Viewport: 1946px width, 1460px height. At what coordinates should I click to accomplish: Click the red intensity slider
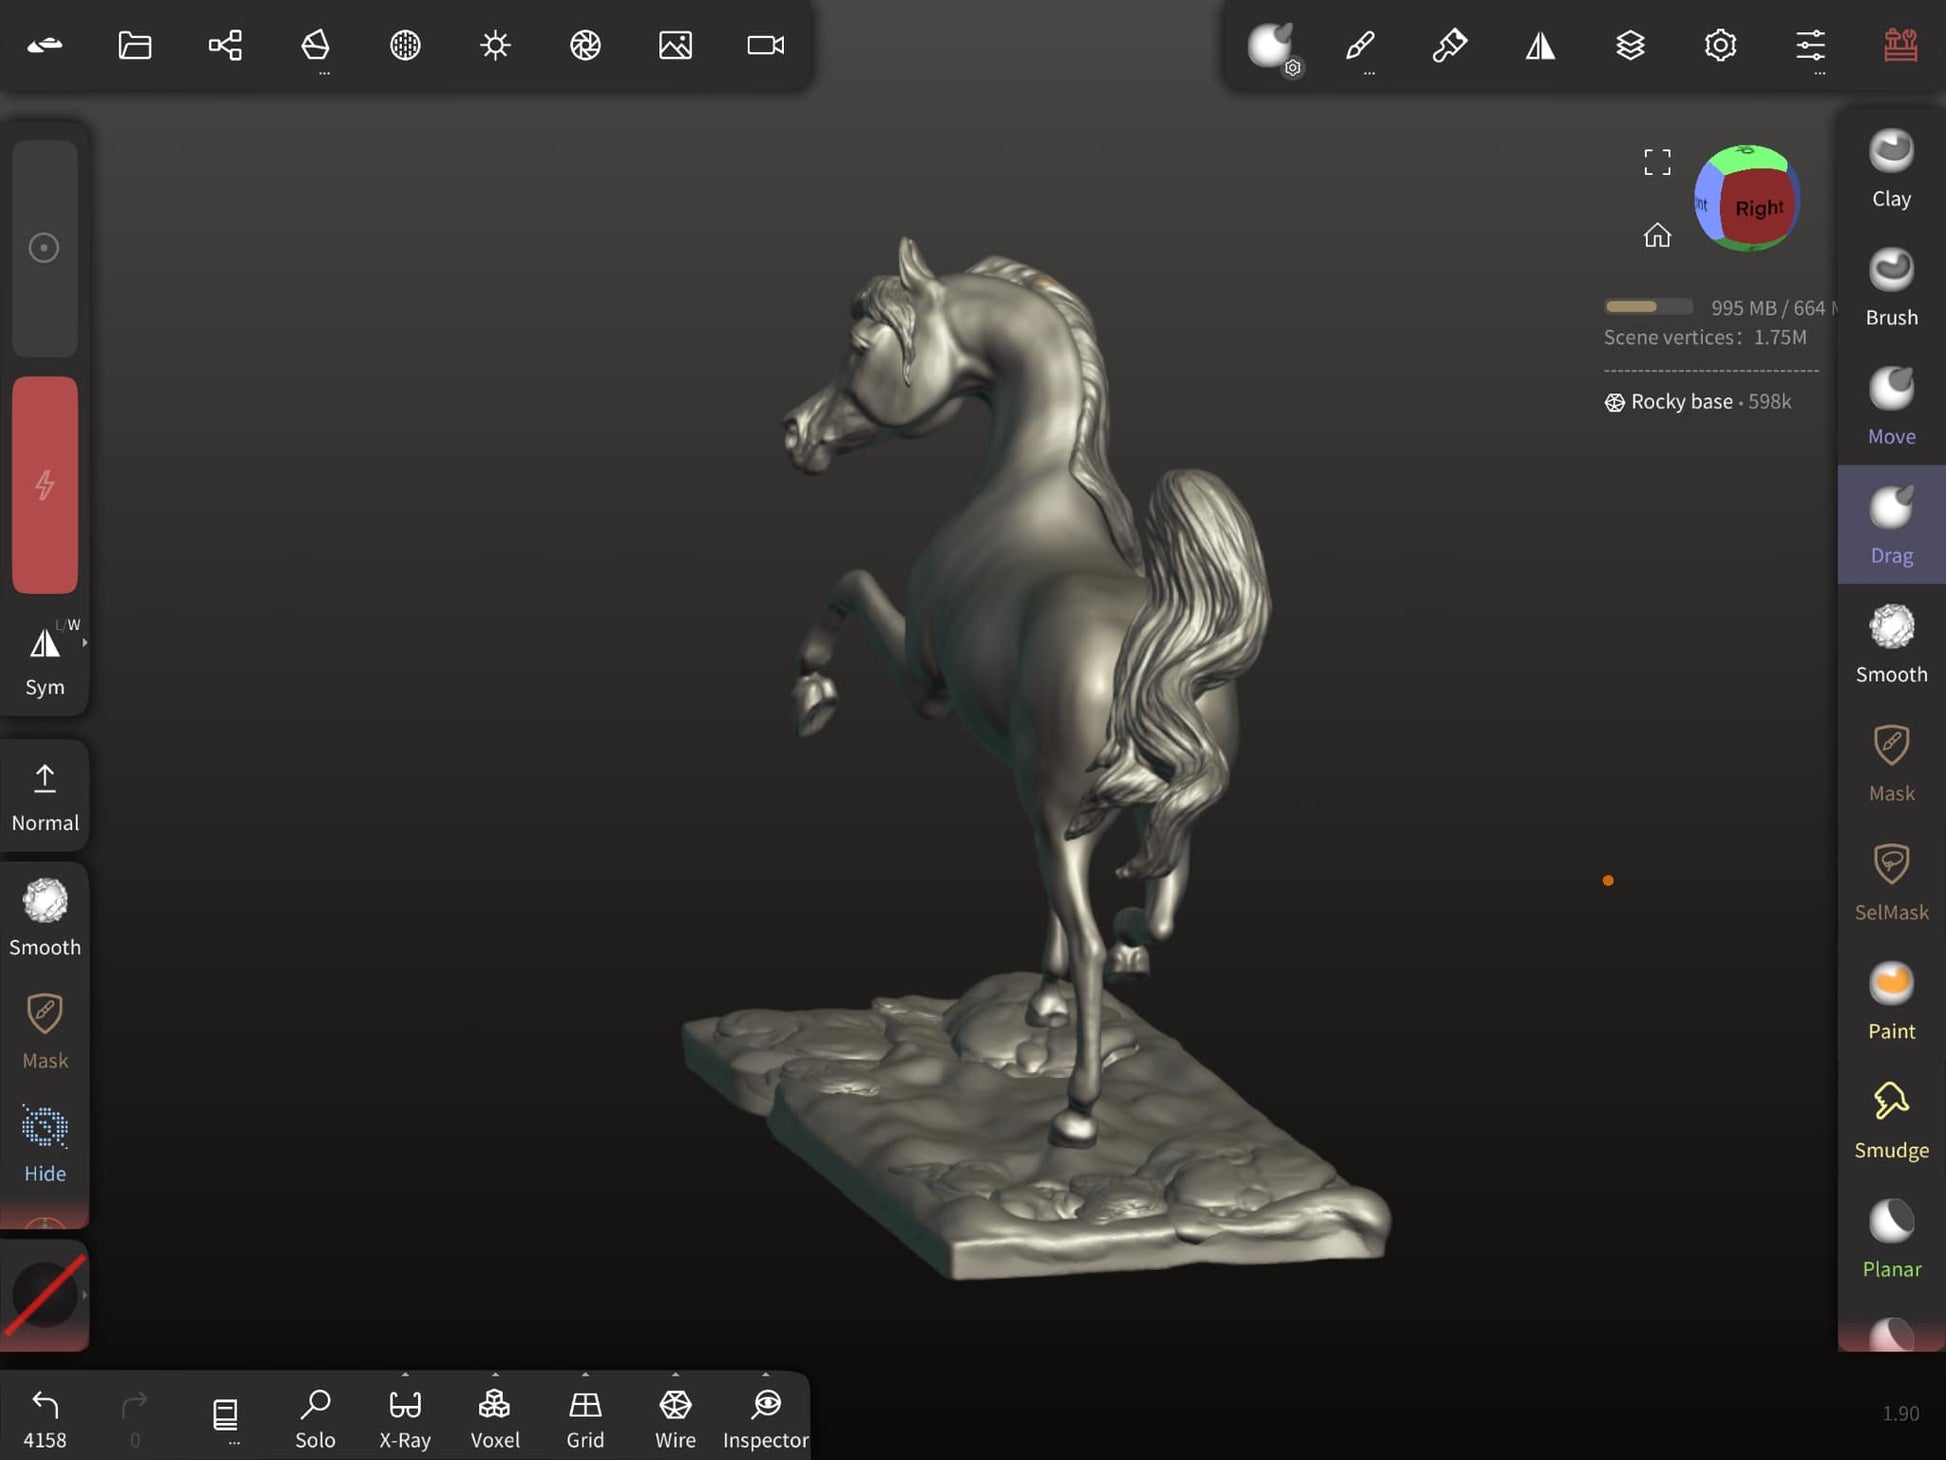point(45,485)
